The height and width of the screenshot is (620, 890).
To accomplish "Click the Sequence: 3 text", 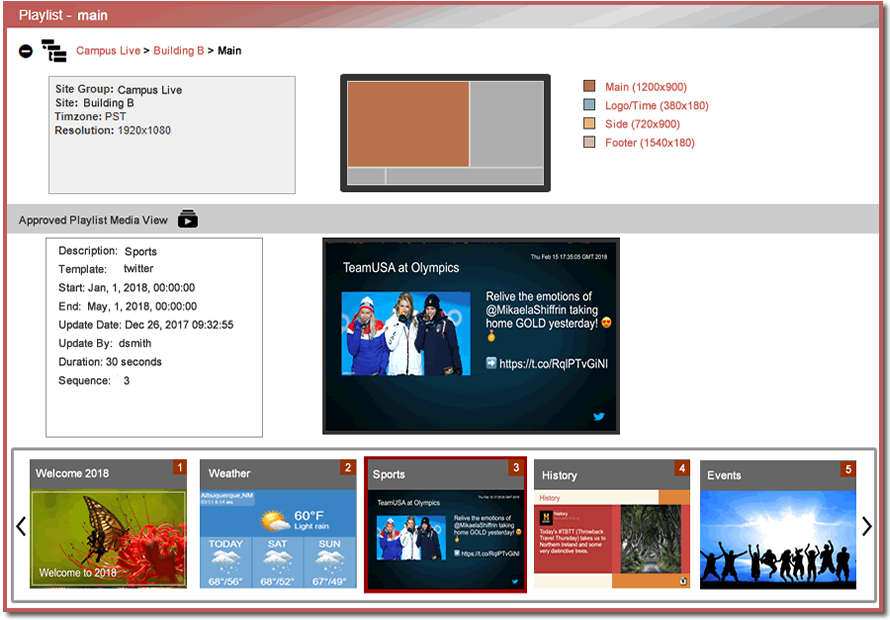I will point(94,380).
